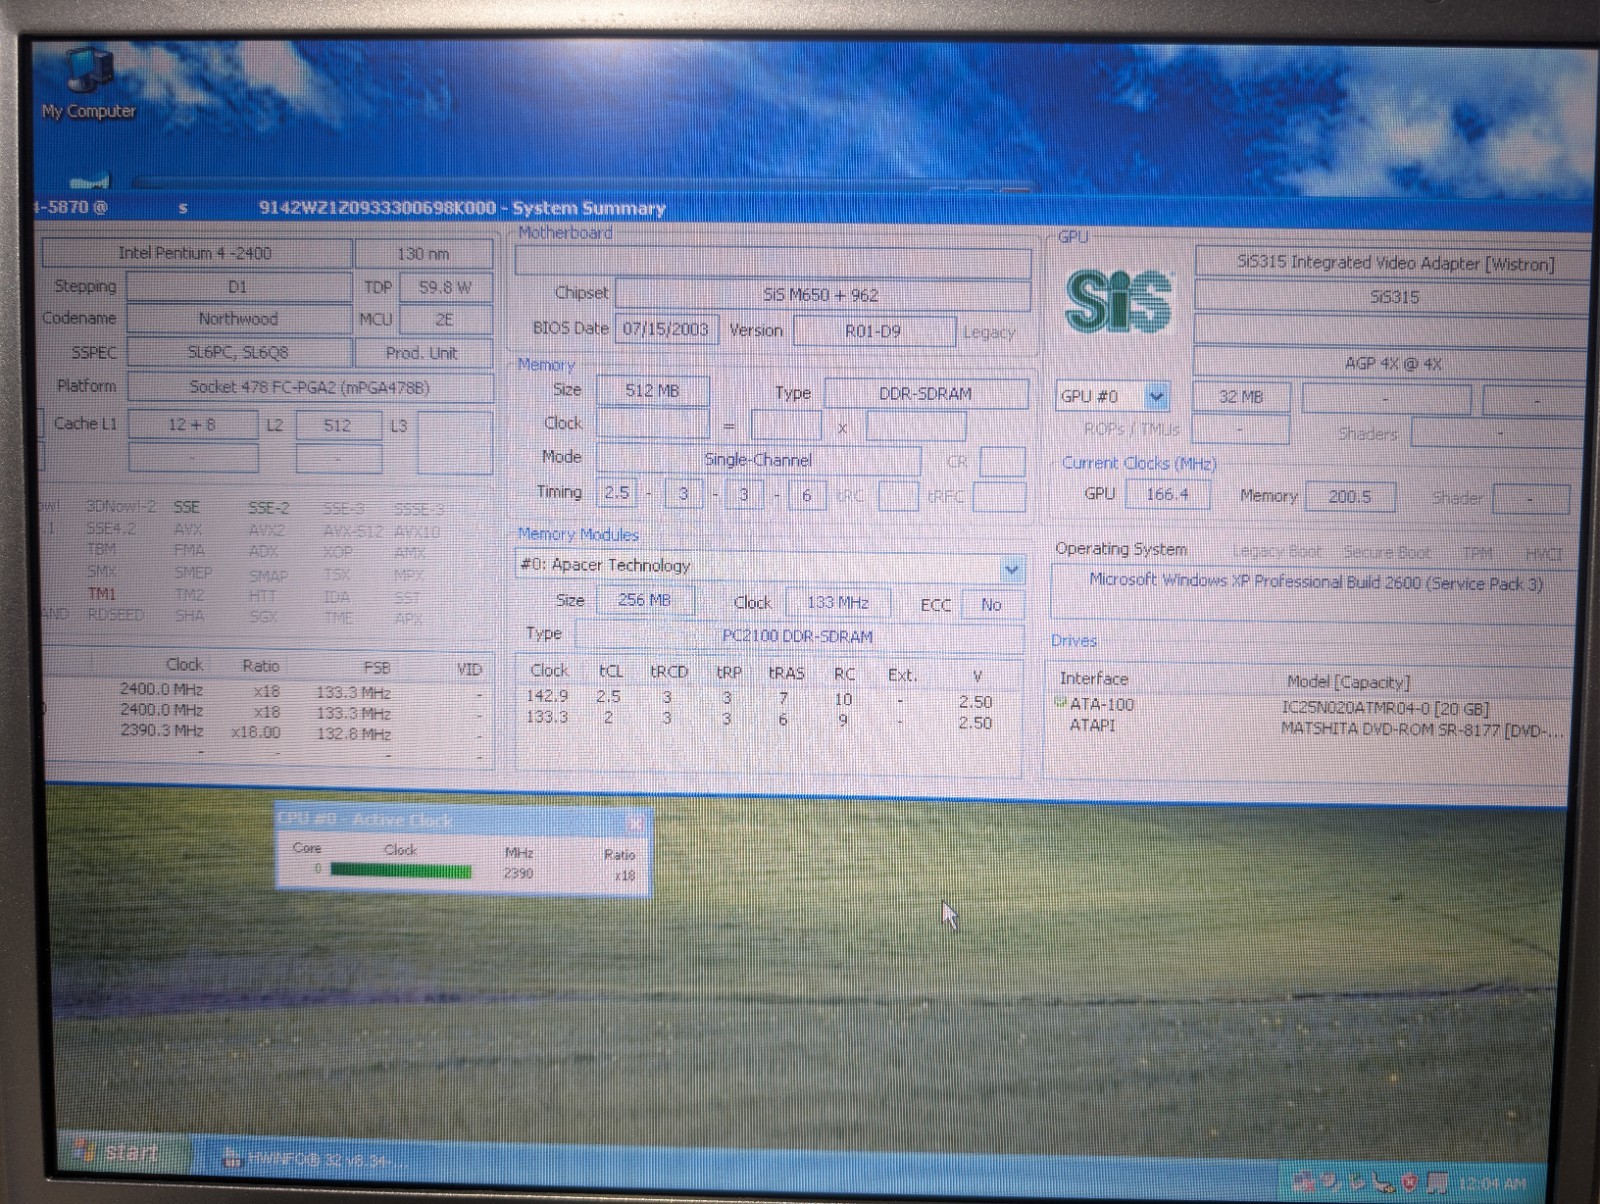
Task: Click the BIOS Date value '07/15/2003'
Action: click(666, 329)
